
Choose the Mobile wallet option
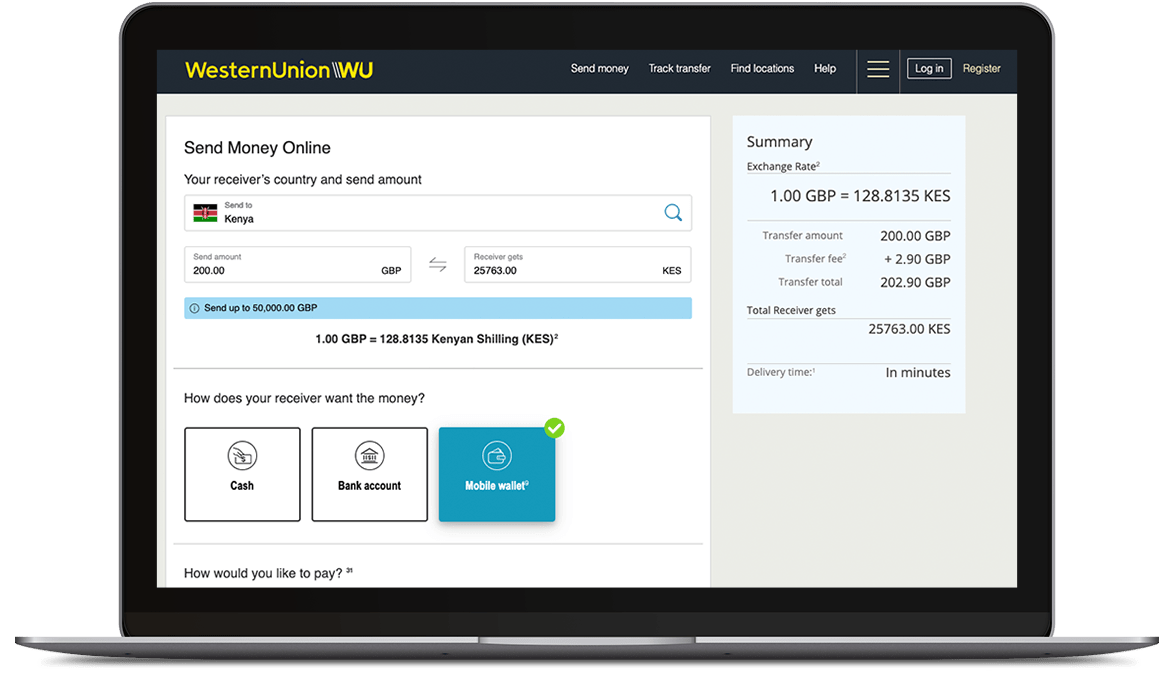(x=496, y=476)
